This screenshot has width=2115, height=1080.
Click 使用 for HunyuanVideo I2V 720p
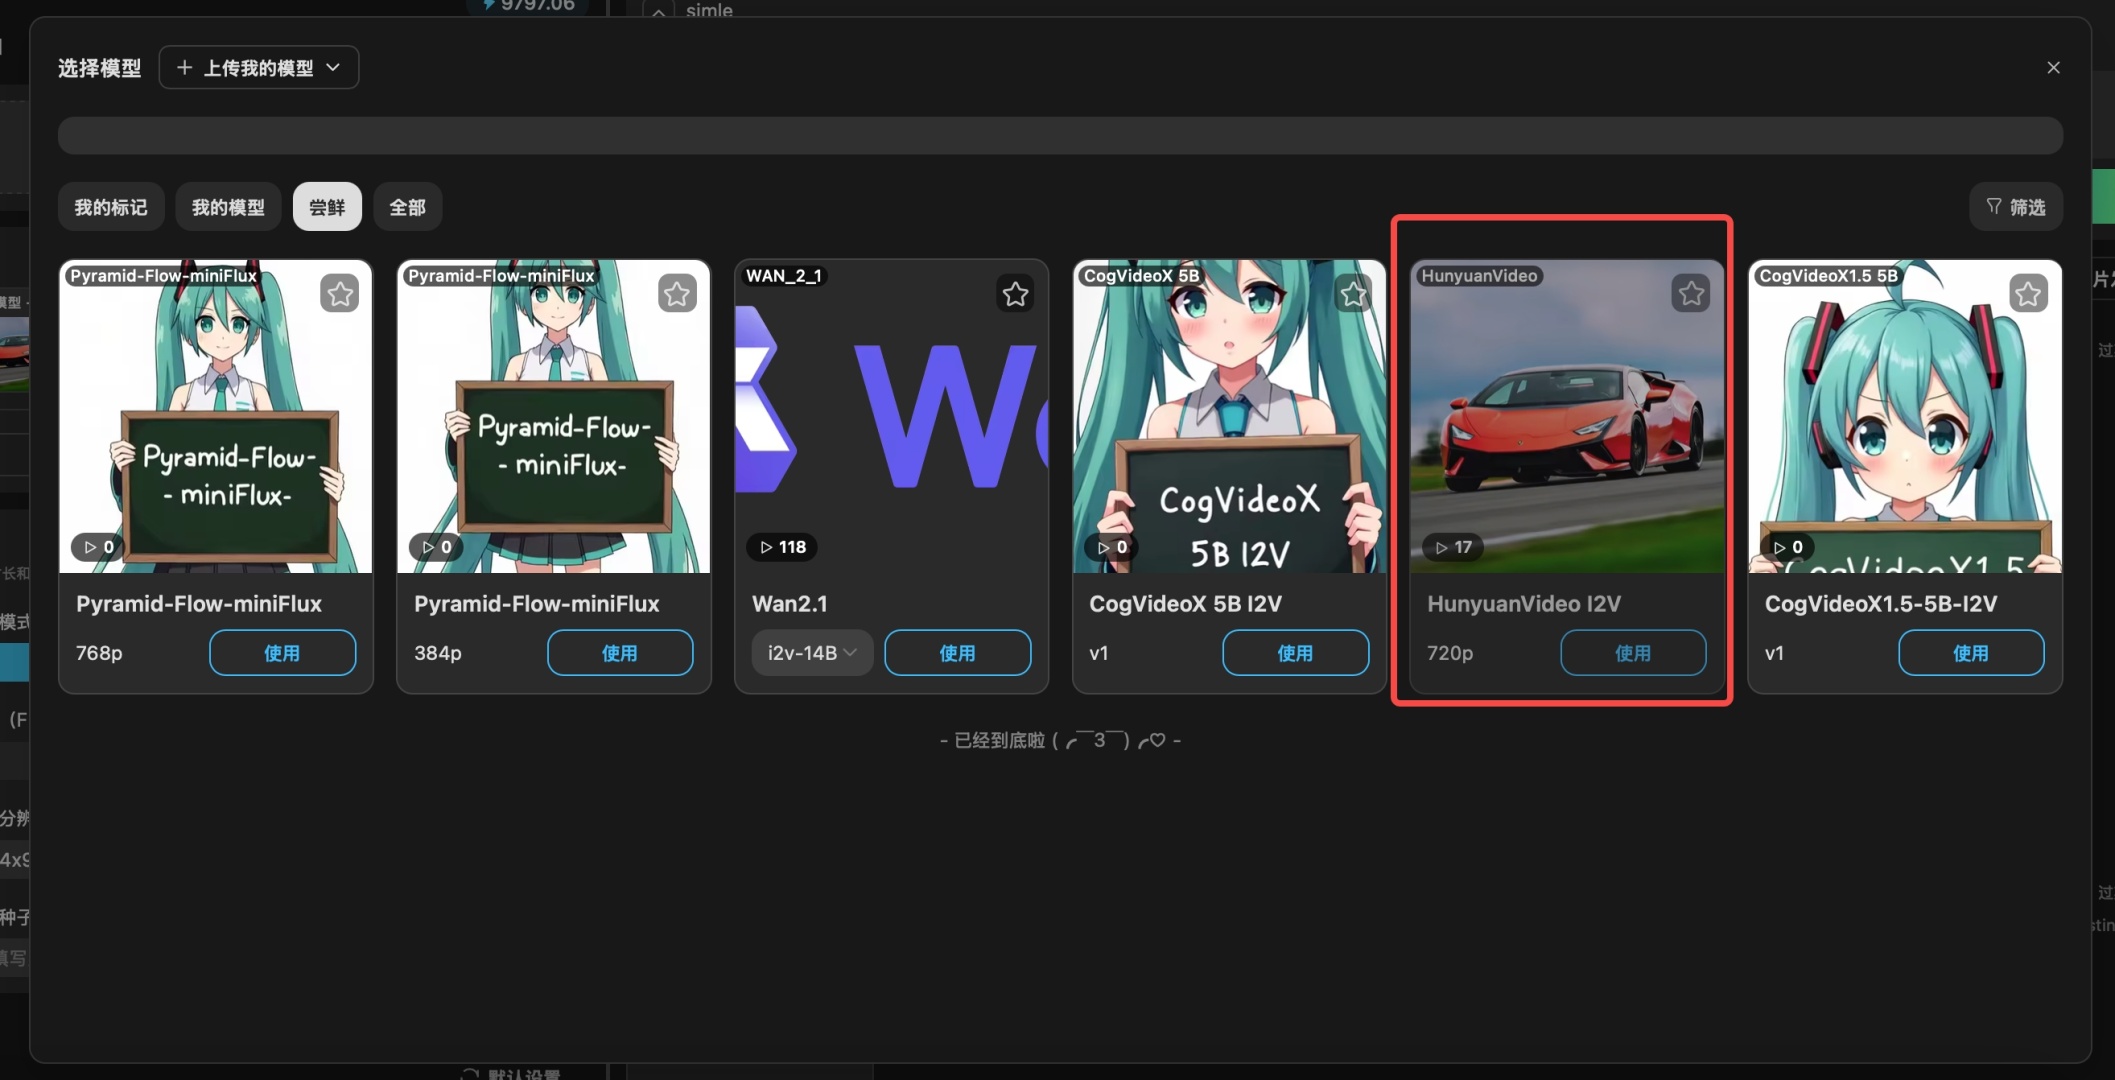pyautogui.click(x=1633, y=653)
